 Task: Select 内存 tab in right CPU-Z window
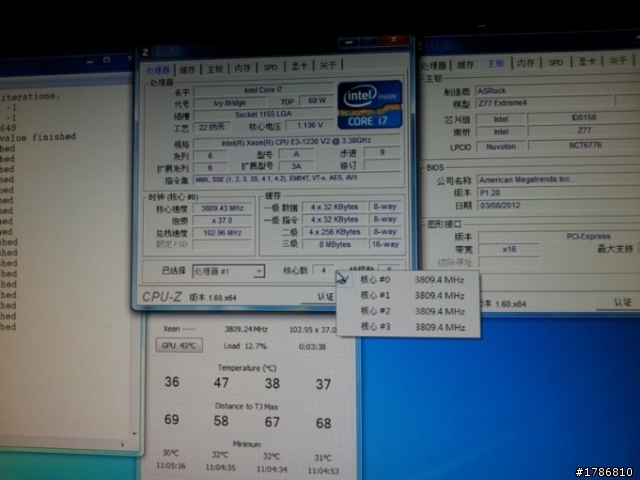[525, 63]
